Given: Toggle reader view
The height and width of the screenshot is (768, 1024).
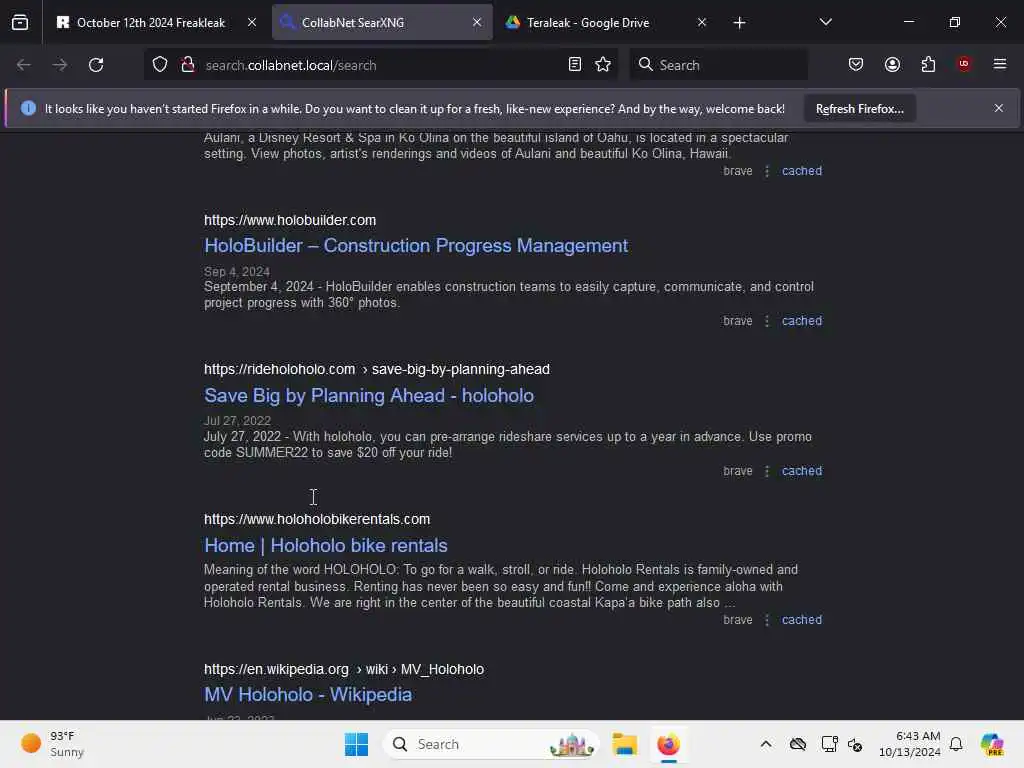Looking at the screenshot, I should coord(575,65).
